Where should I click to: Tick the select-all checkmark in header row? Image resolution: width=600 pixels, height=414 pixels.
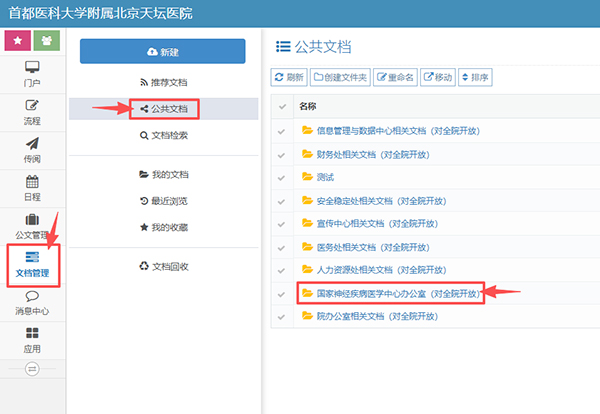[282, 106]
